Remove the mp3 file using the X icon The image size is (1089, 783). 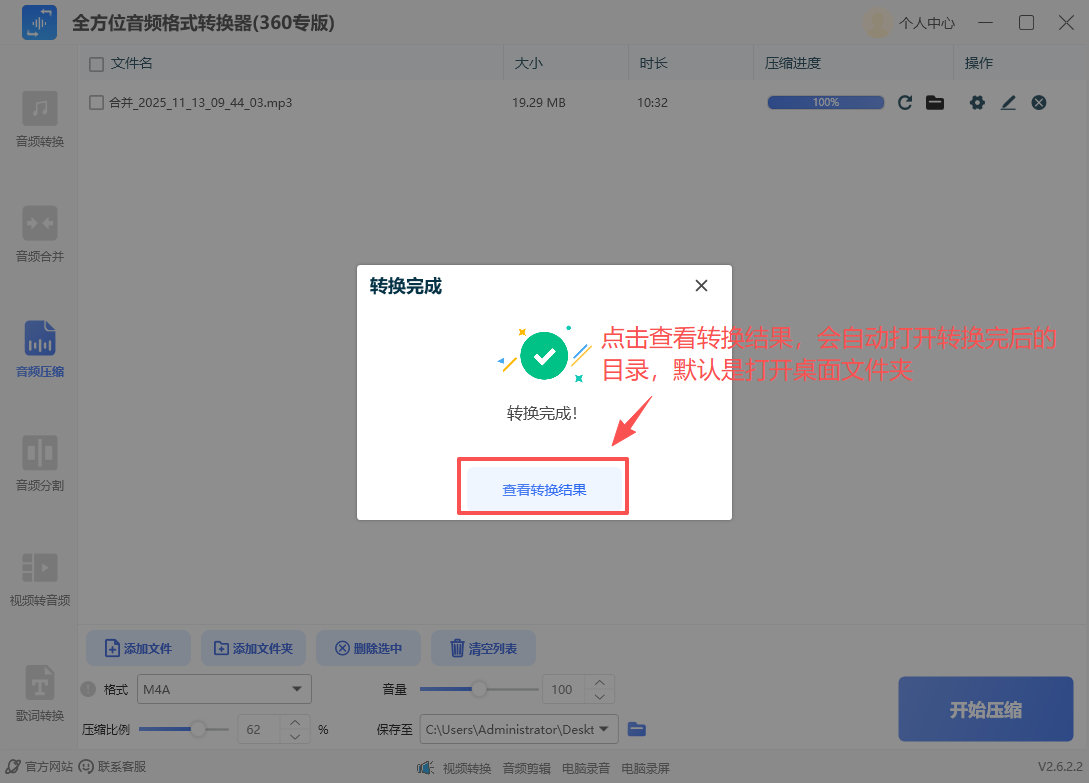tap(1038, 102)
